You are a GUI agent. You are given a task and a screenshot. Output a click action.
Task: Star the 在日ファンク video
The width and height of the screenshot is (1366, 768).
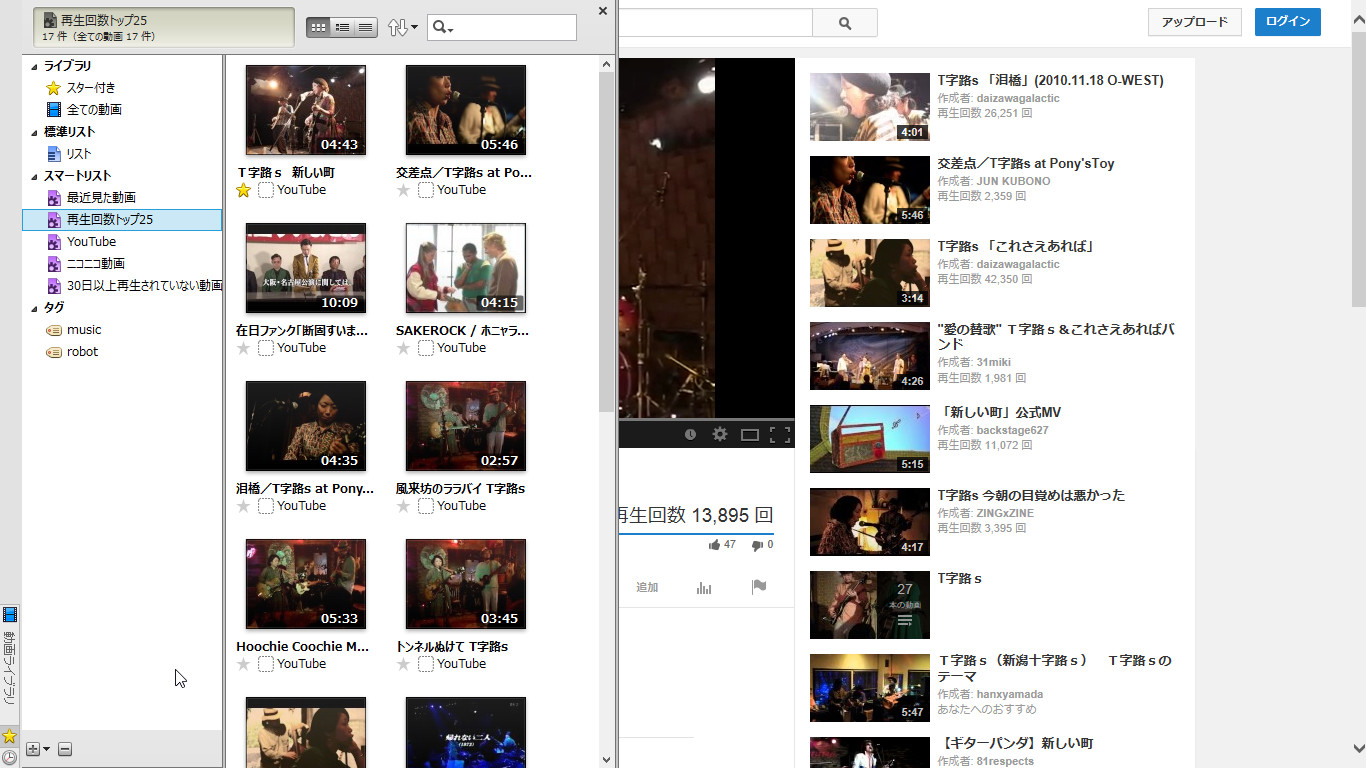click(244, 348)
